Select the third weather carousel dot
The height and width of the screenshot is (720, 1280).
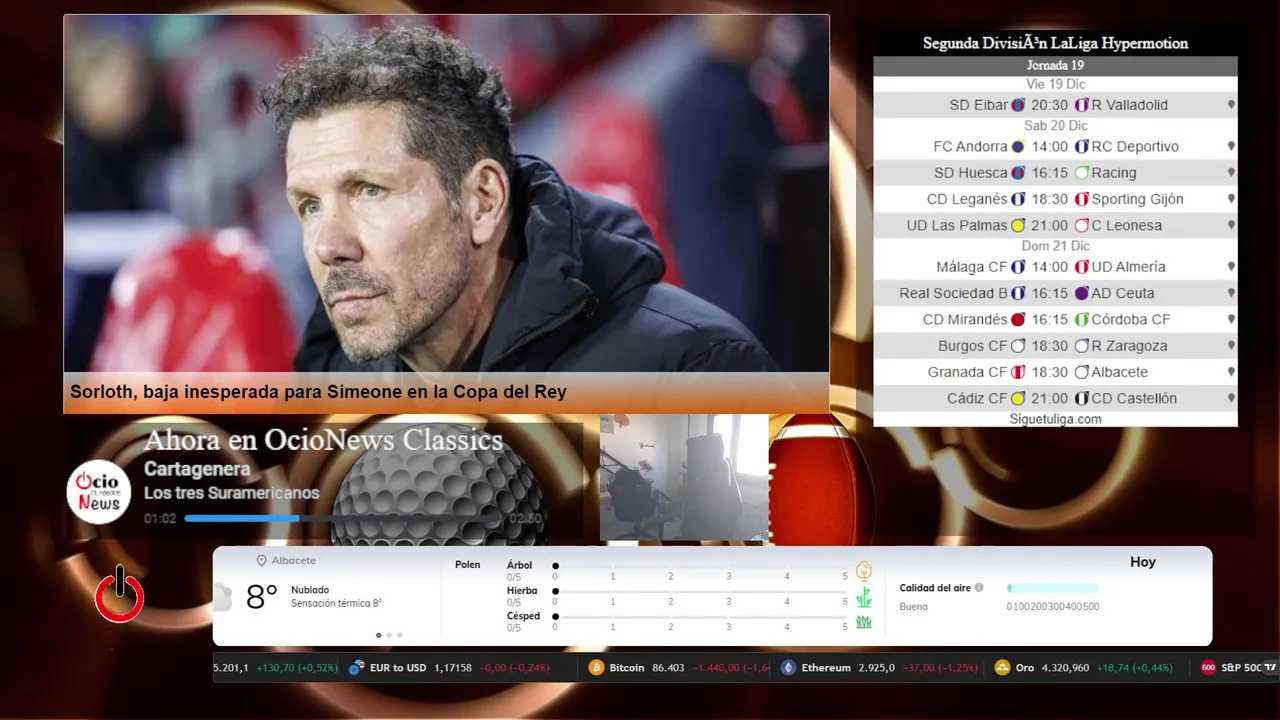[x=400, y=635]
